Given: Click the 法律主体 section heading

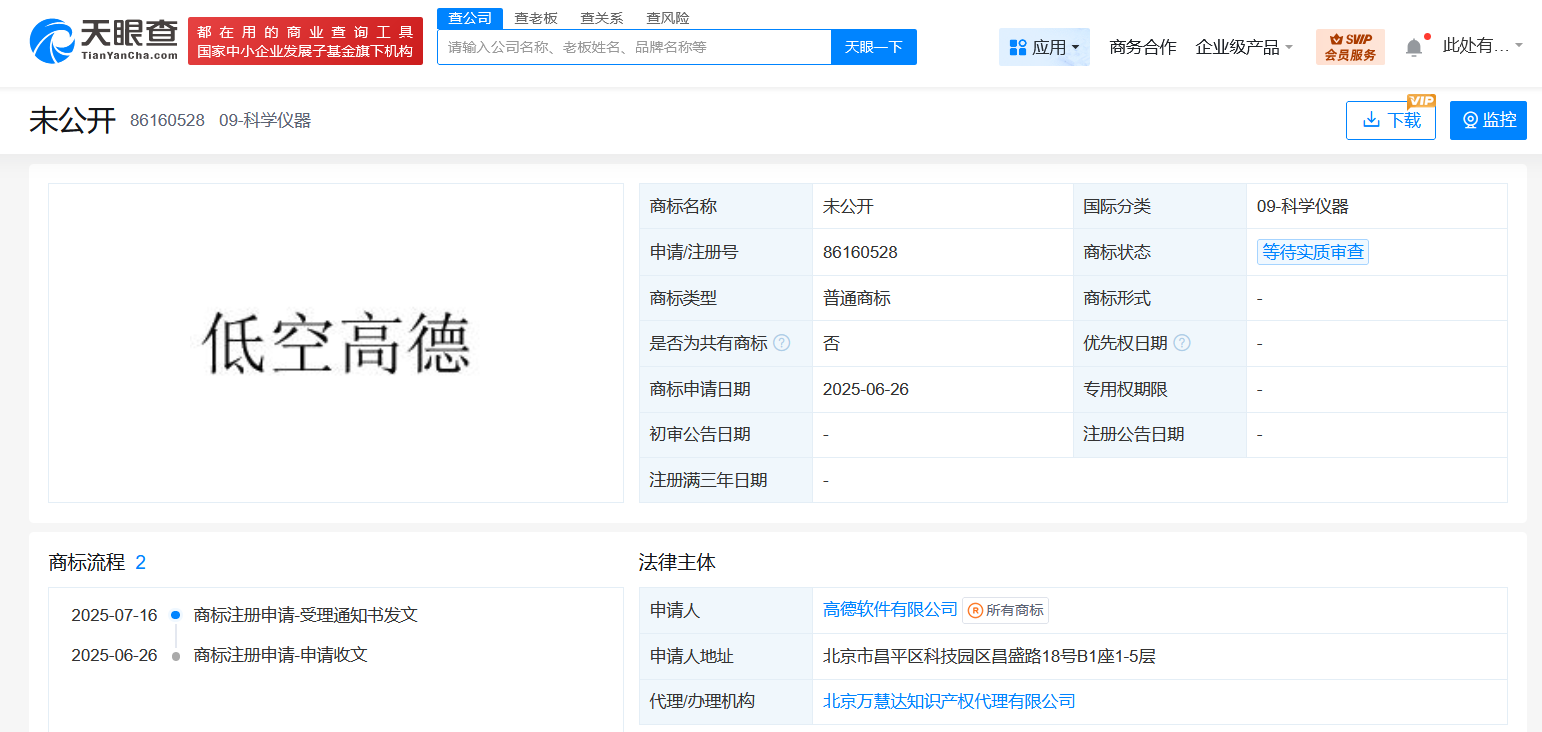Looking at the screenshot, I should tap(677, 562).
